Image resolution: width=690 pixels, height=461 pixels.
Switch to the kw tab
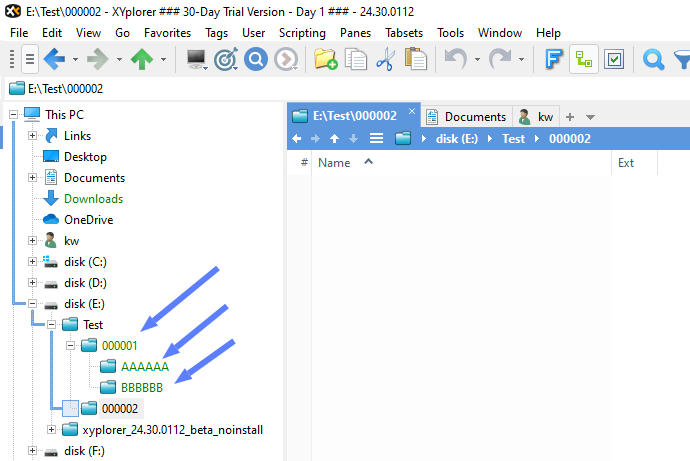536,117
